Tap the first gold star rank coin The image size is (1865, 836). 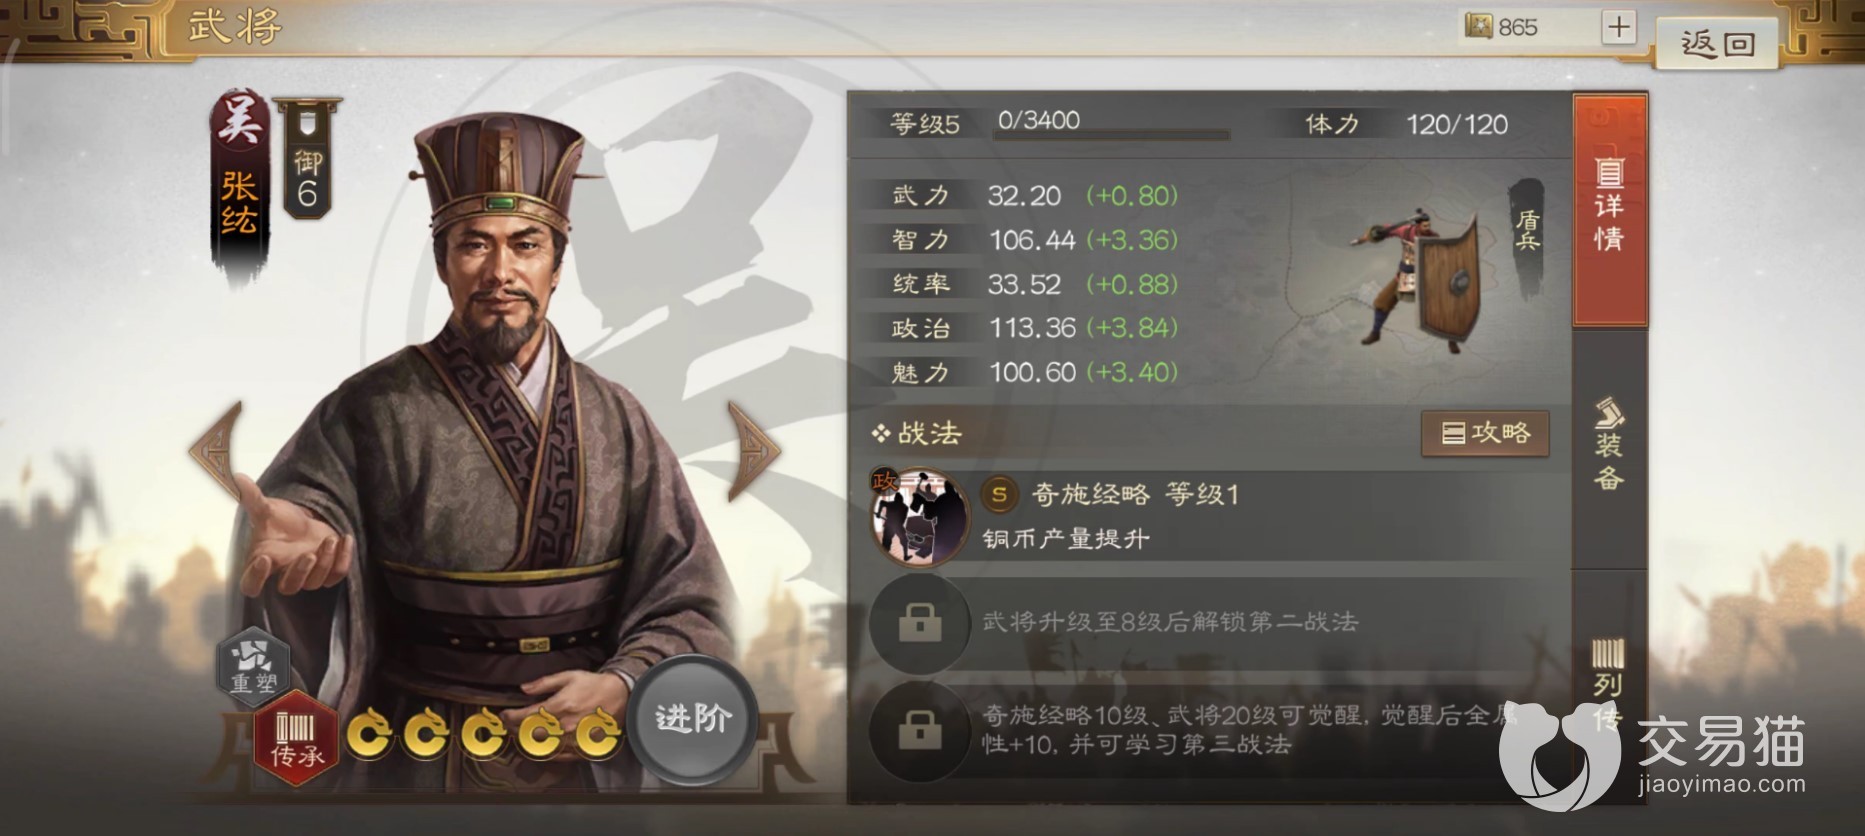pyautogui.click(x=370, y=734)
